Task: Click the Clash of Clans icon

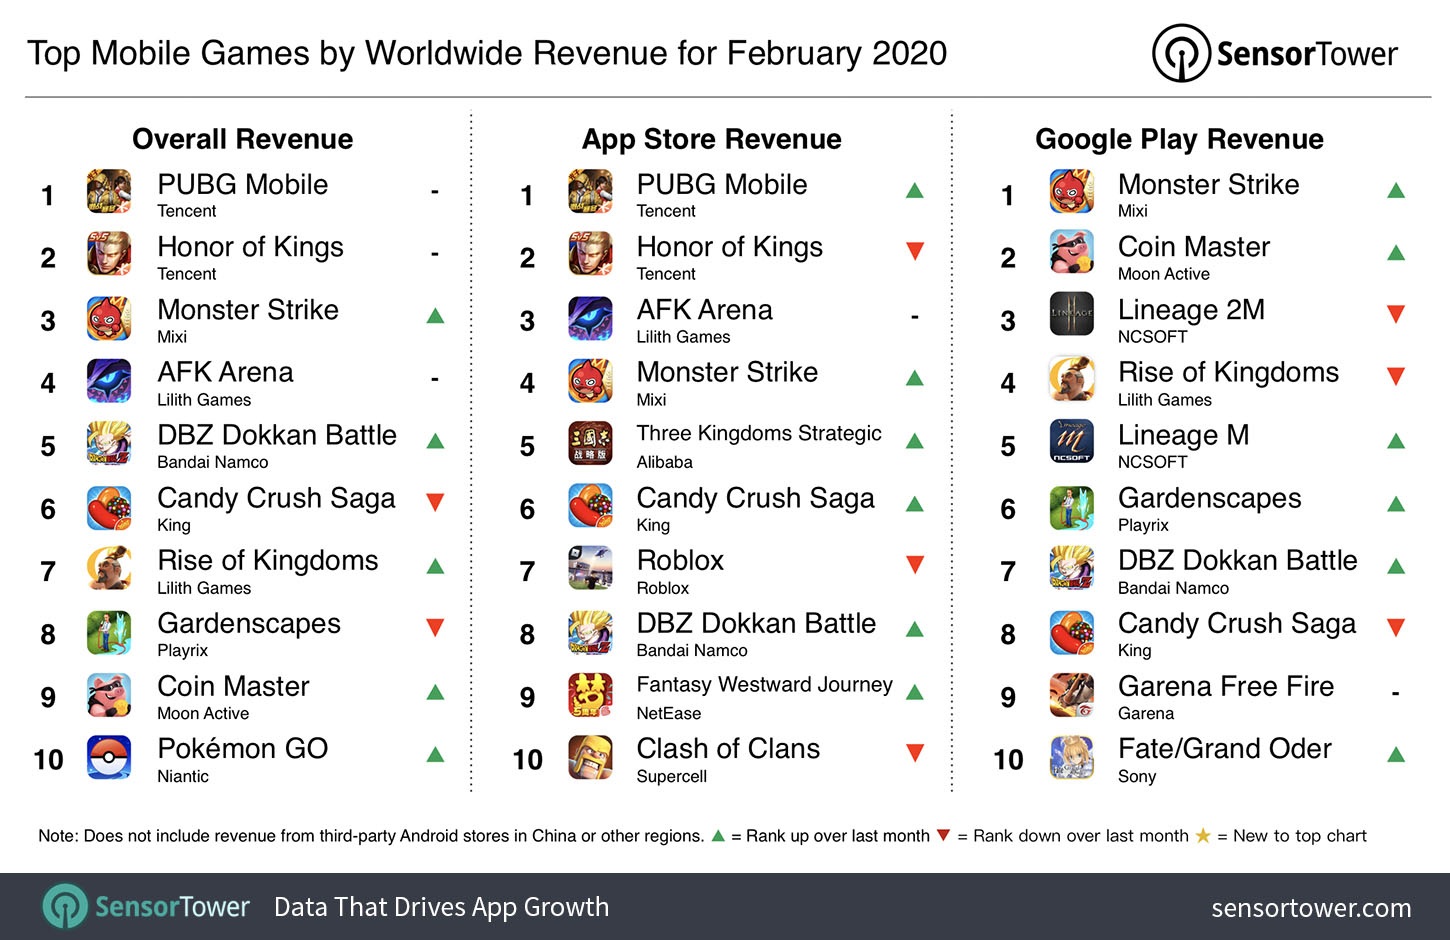Action: pyautogui.click(x=590, y=757)
